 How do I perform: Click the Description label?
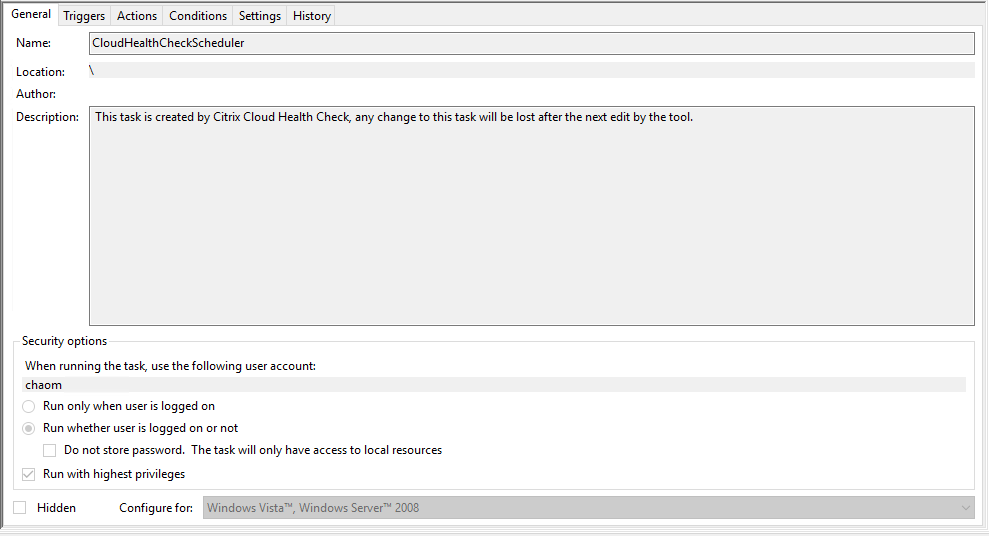tap(47, 117)
